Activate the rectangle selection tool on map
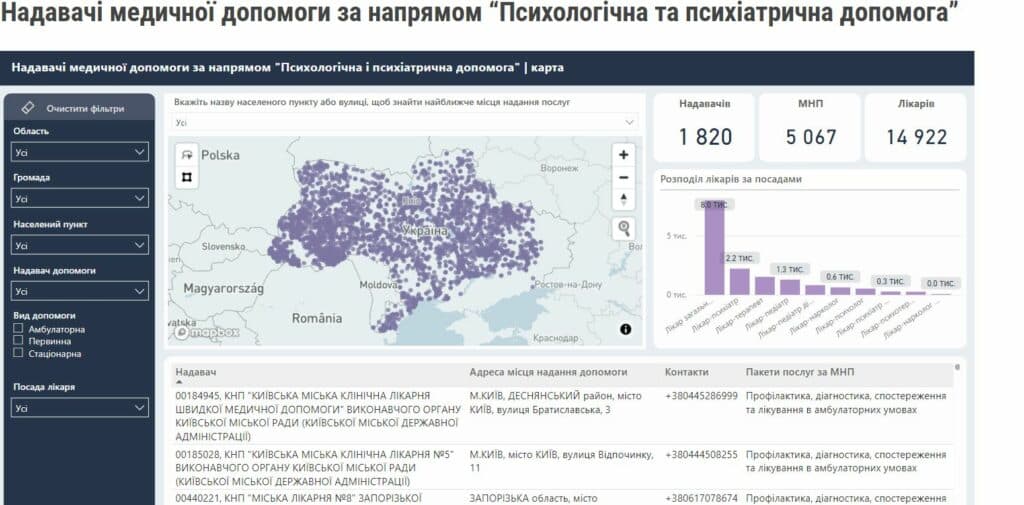This screenshot has width=1024, height=505. [x=187, y=177]
